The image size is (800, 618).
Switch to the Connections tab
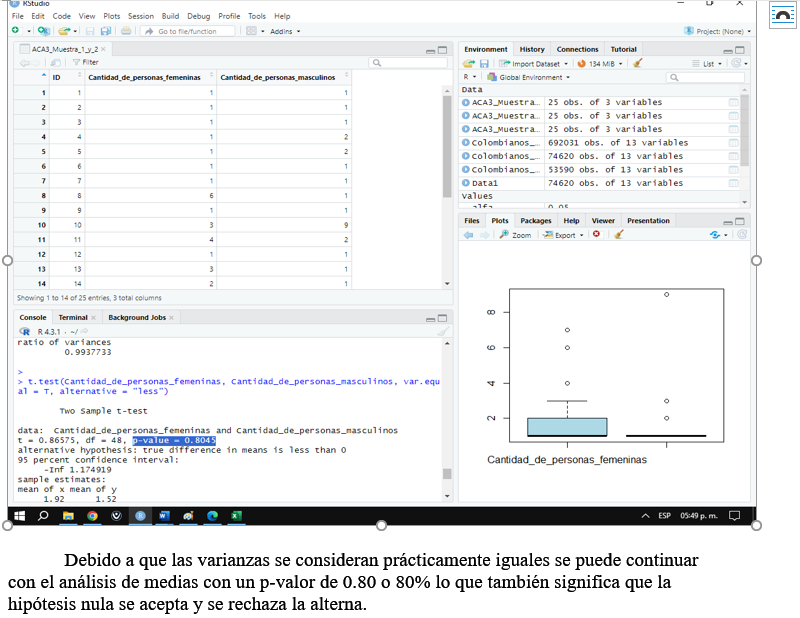[x=578, y=49]
